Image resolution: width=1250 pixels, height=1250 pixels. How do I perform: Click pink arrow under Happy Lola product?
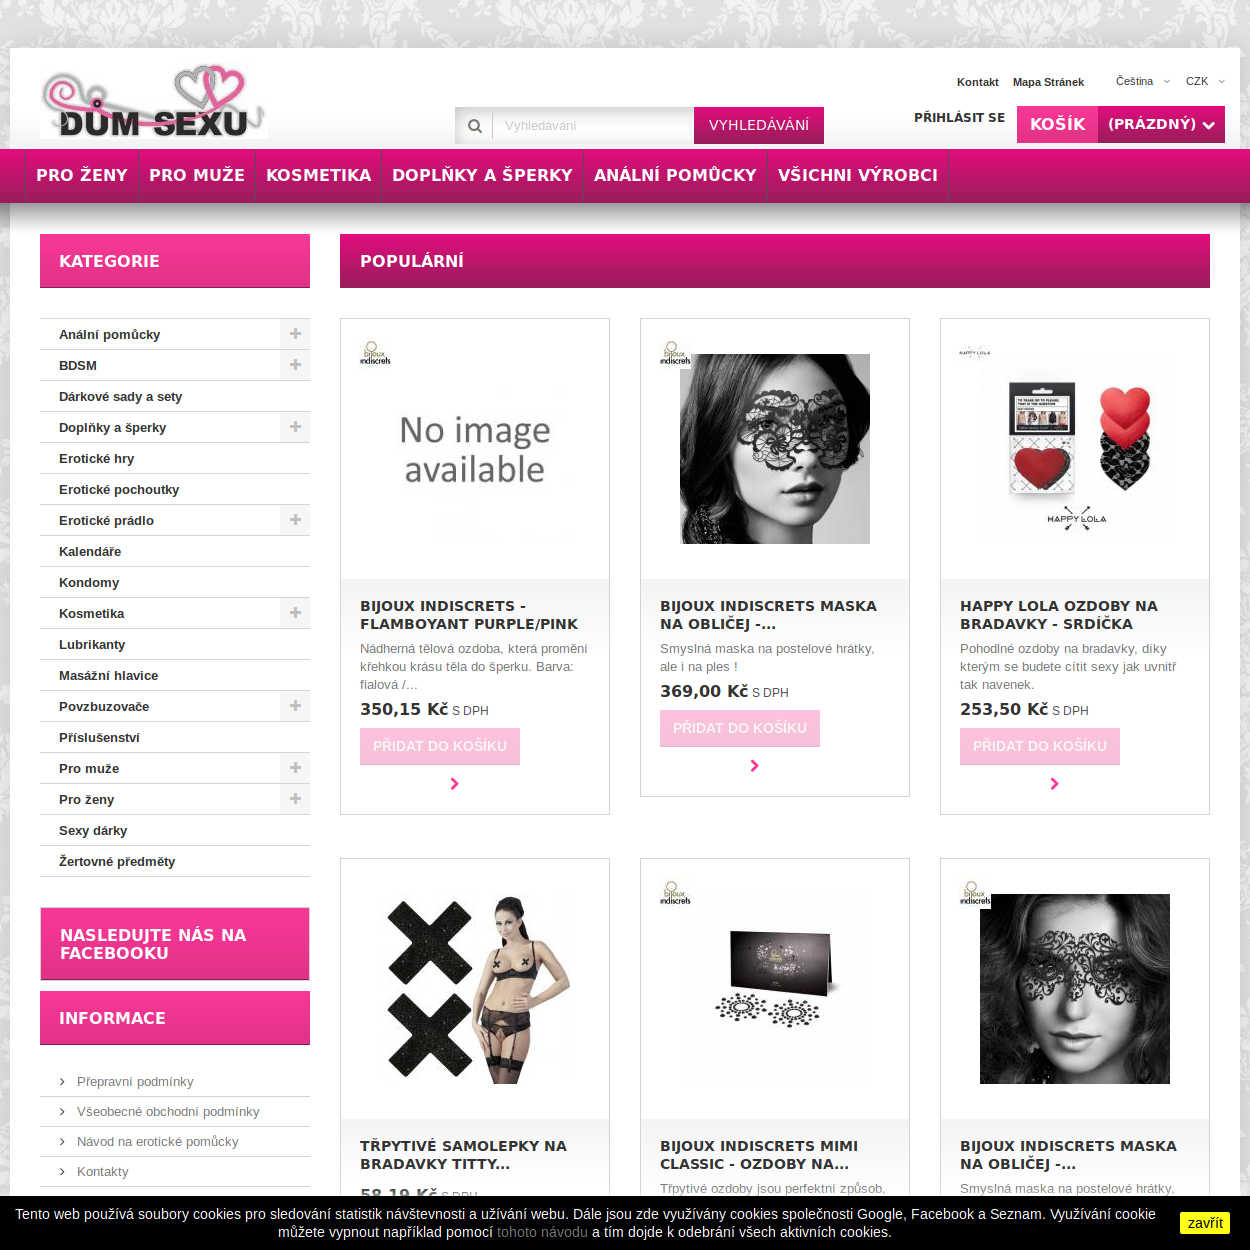(1054, 784)
